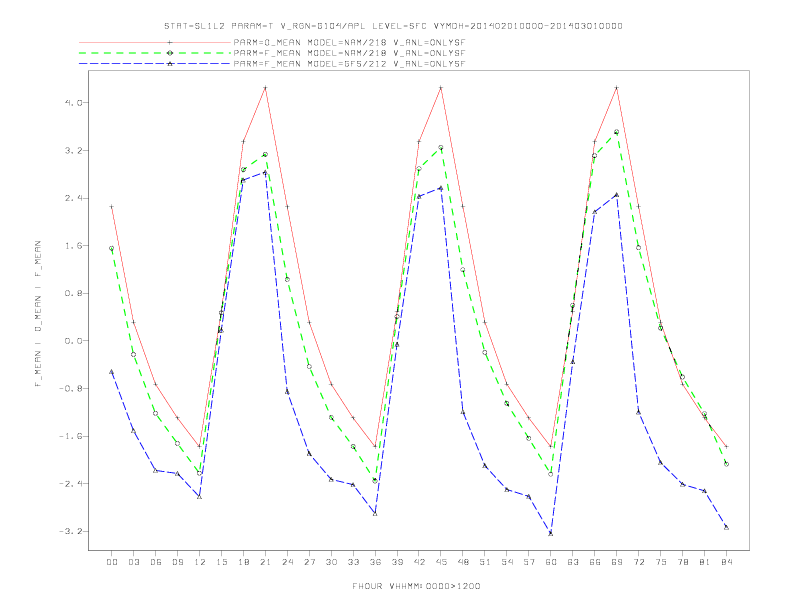Click x-axis forecast hour label 75
This screenshot has height=612, width=792.
click(x=661, y=562)
